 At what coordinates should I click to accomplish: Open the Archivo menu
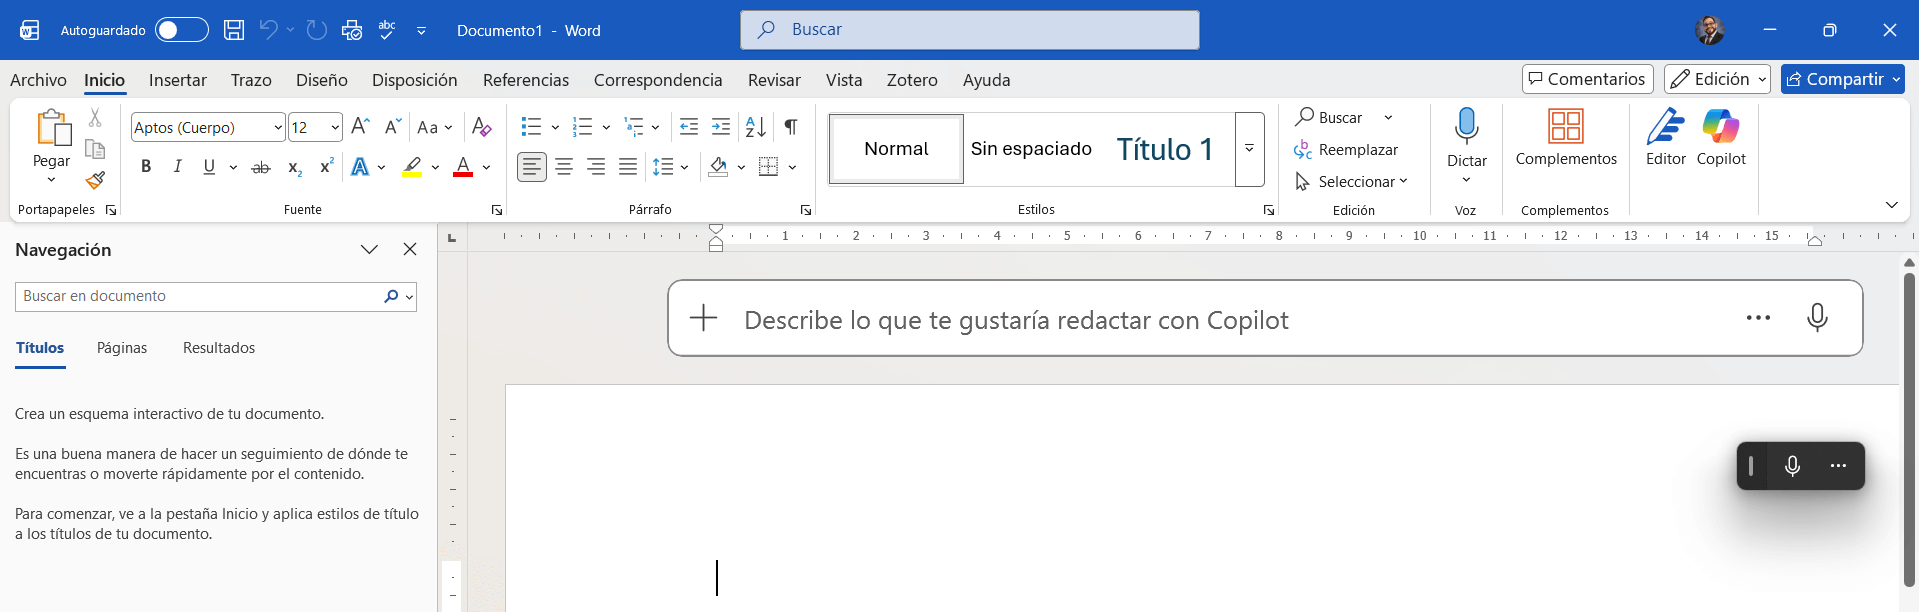tap(38, 80)
